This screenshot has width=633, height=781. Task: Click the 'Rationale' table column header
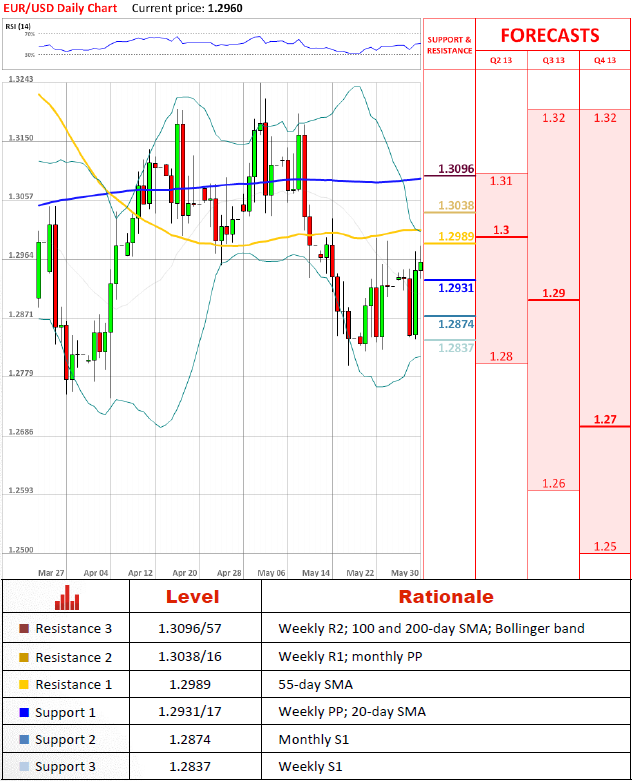pos(446,597)
